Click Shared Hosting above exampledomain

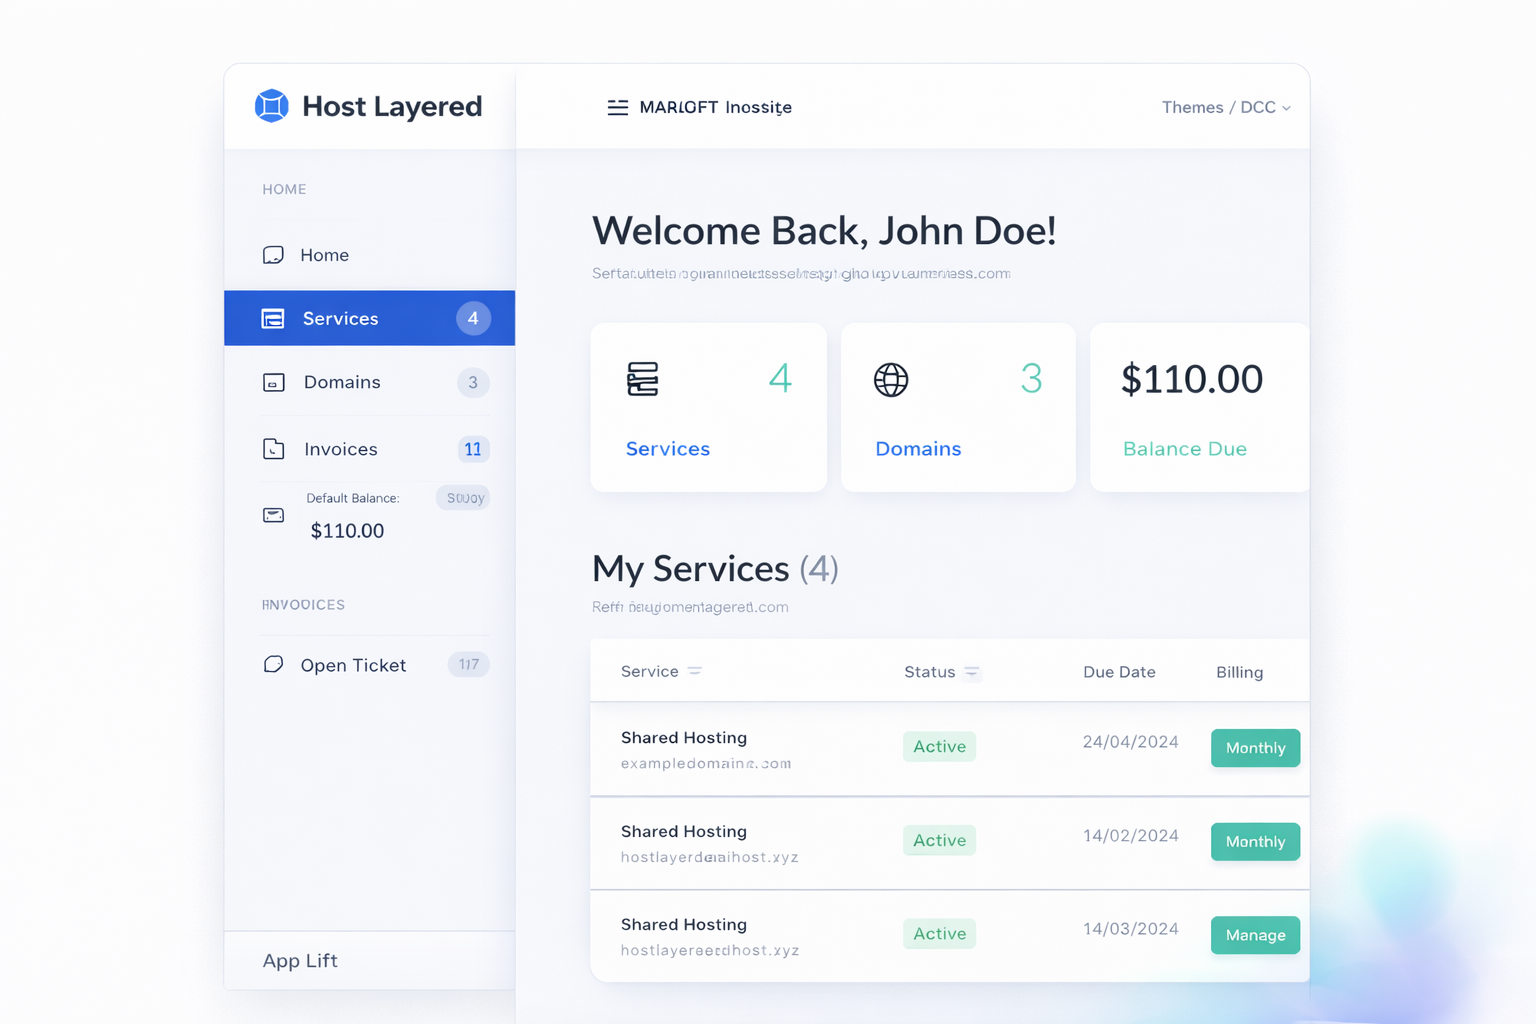click(x=684, y=738)
